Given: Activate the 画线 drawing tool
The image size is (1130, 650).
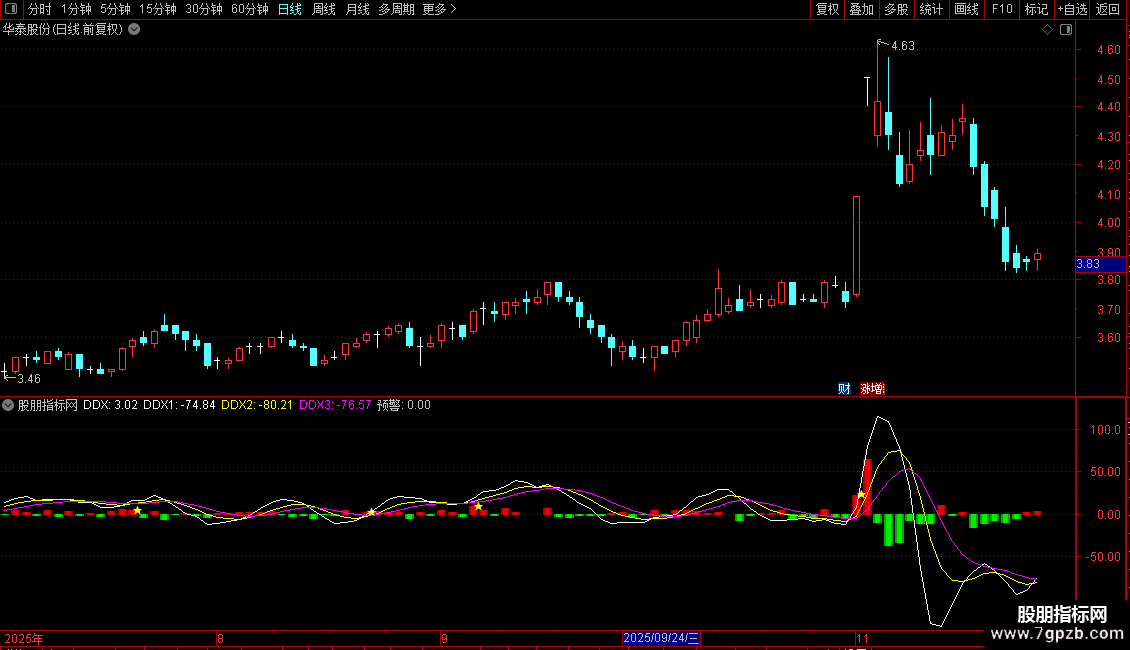Looking at the screenshot, I should point(966,9).
